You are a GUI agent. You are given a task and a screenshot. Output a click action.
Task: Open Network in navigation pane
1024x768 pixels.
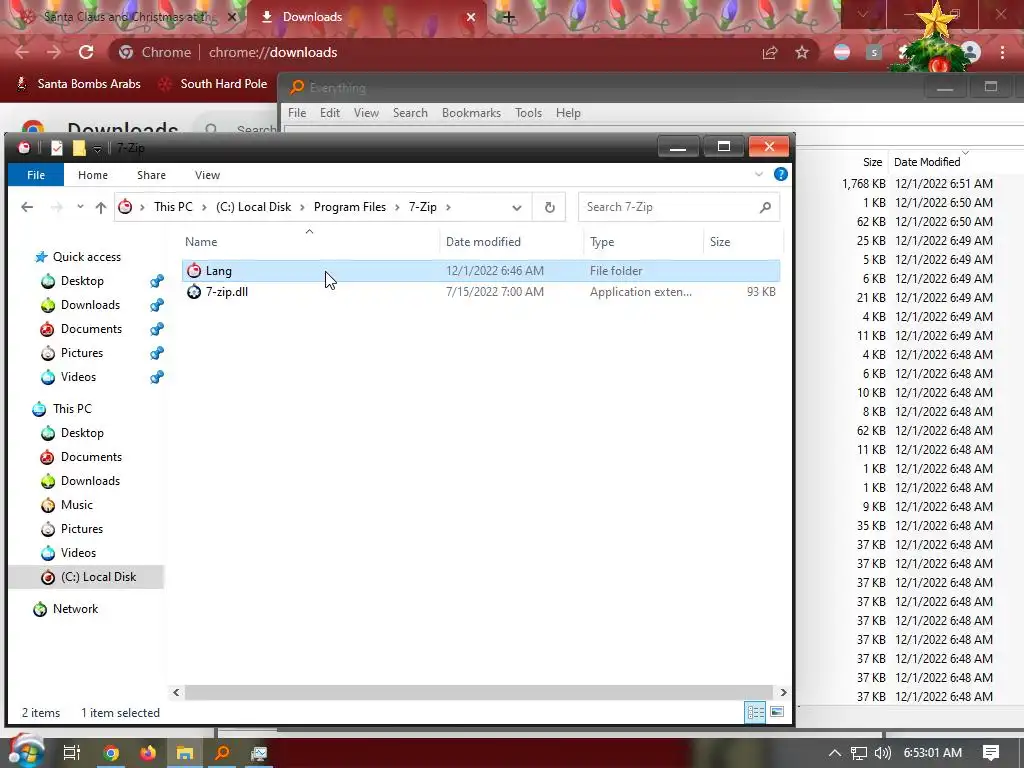75,609
